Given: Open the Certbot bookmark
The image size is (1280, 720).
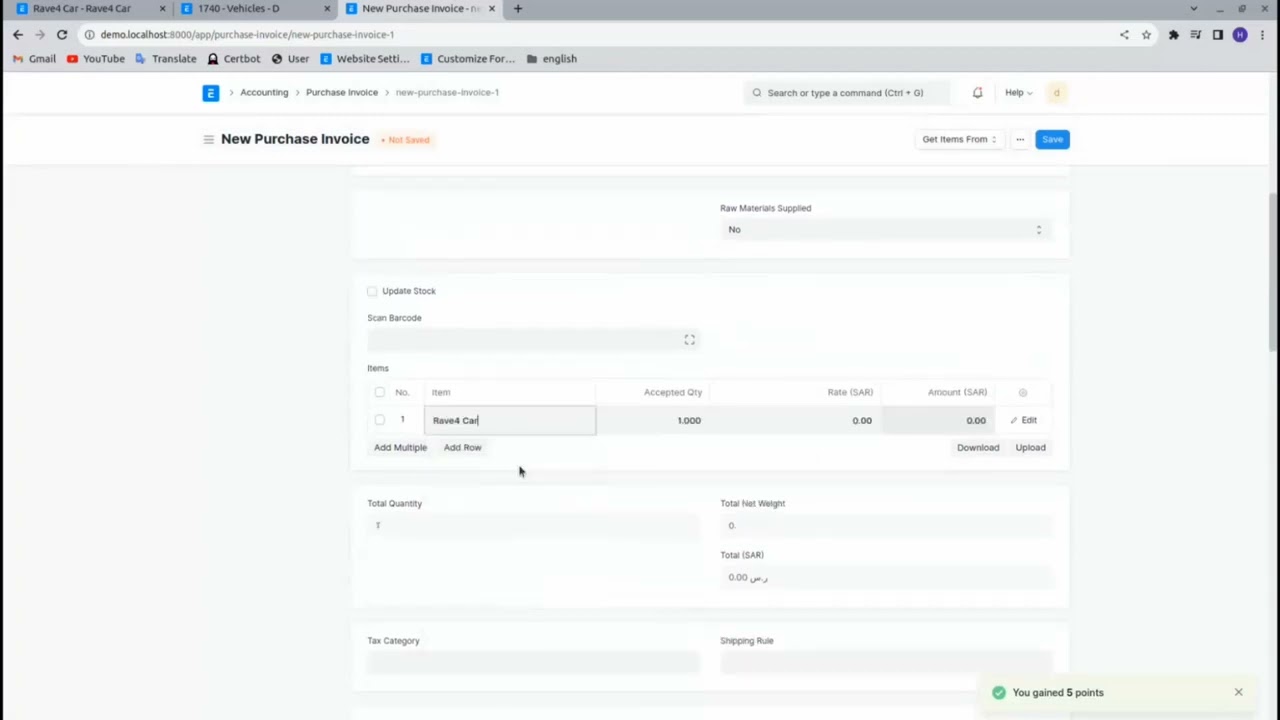Looking at the screenshot, I should point(233,58).
